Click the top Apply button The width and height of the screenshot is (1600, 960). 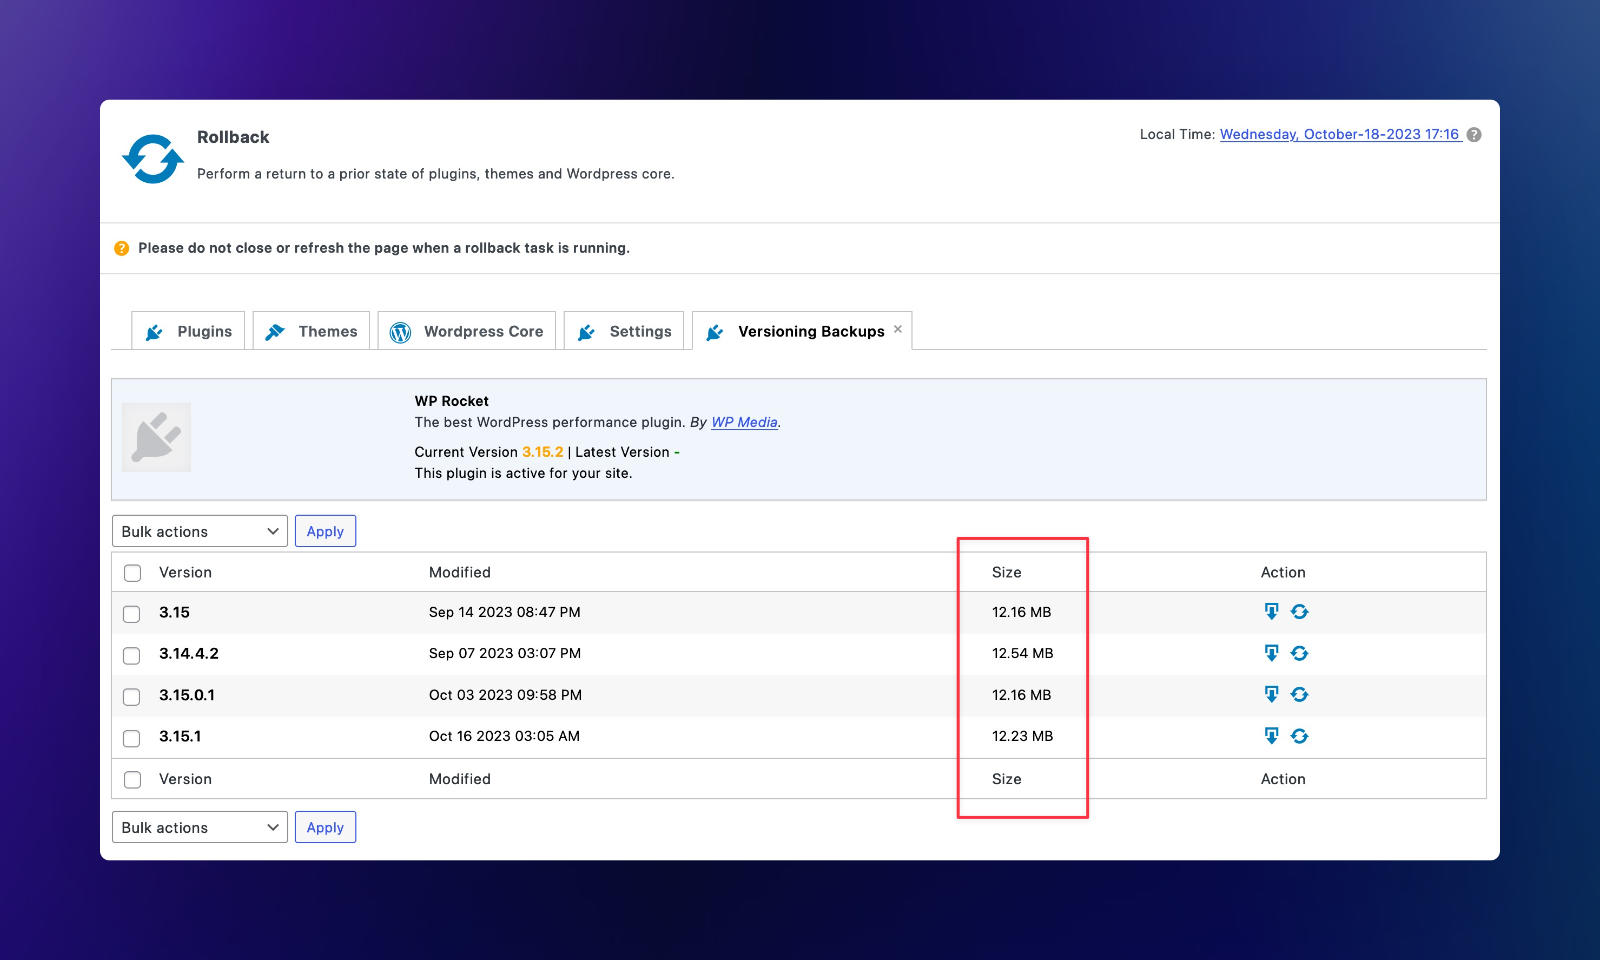tap(325, 531)
